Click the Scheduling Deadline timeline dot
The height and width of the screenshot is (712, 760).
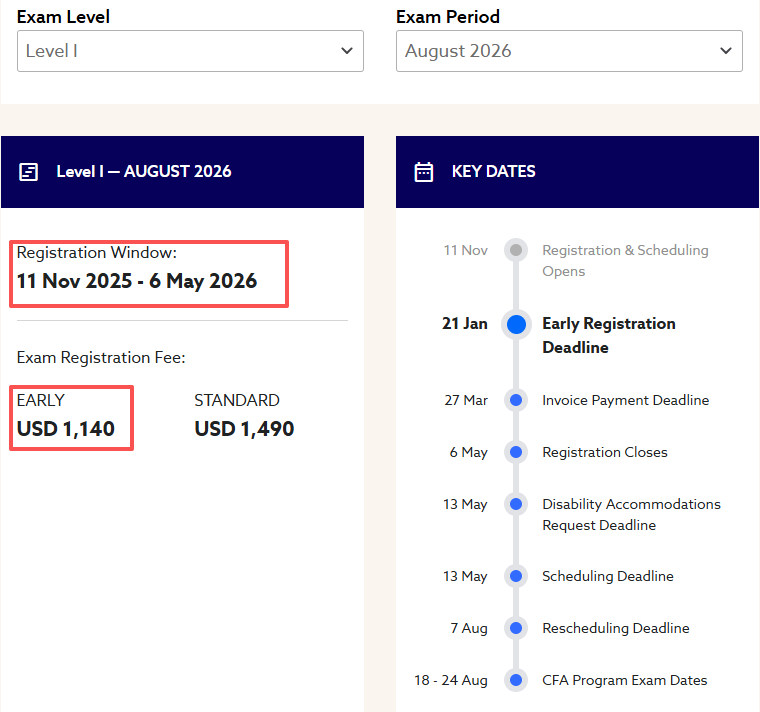[x=516, y=576]
